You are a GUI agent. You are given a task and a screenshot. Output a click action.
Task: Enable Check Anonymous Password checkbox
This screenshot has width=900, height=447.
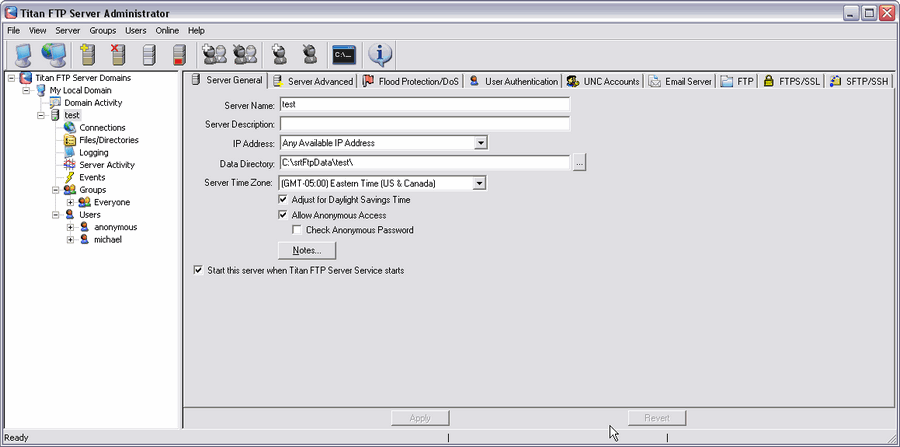tap(298, 230)
